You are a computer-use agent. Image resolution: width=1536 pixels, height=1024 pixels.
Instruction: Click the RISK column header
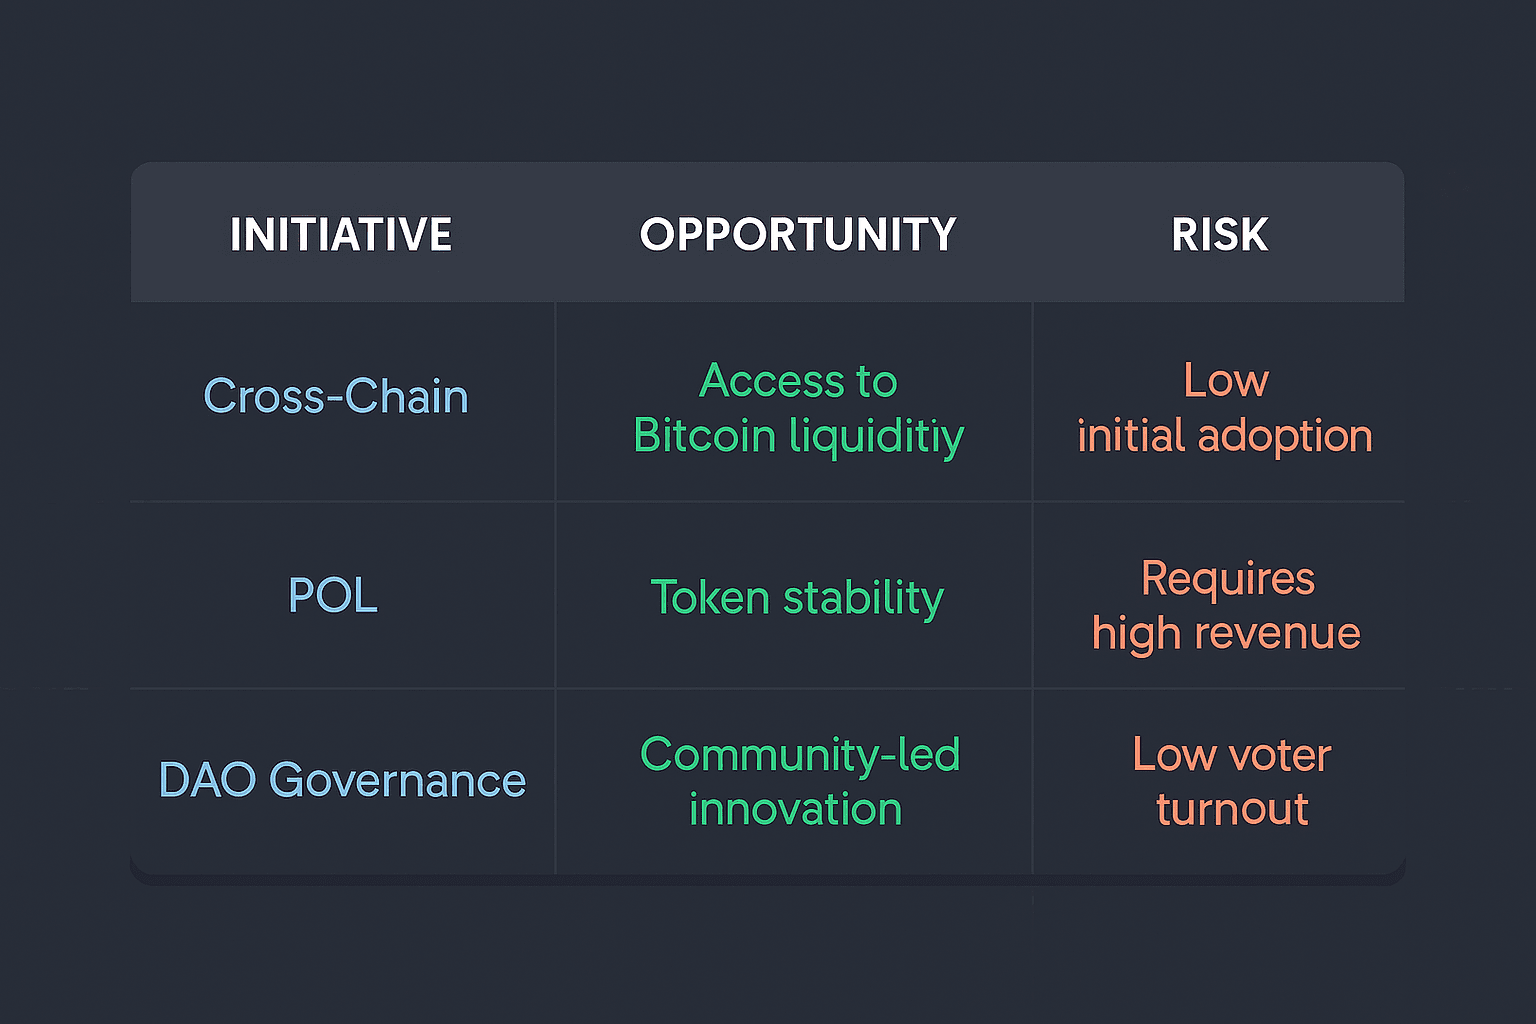tap(1219, 235)
